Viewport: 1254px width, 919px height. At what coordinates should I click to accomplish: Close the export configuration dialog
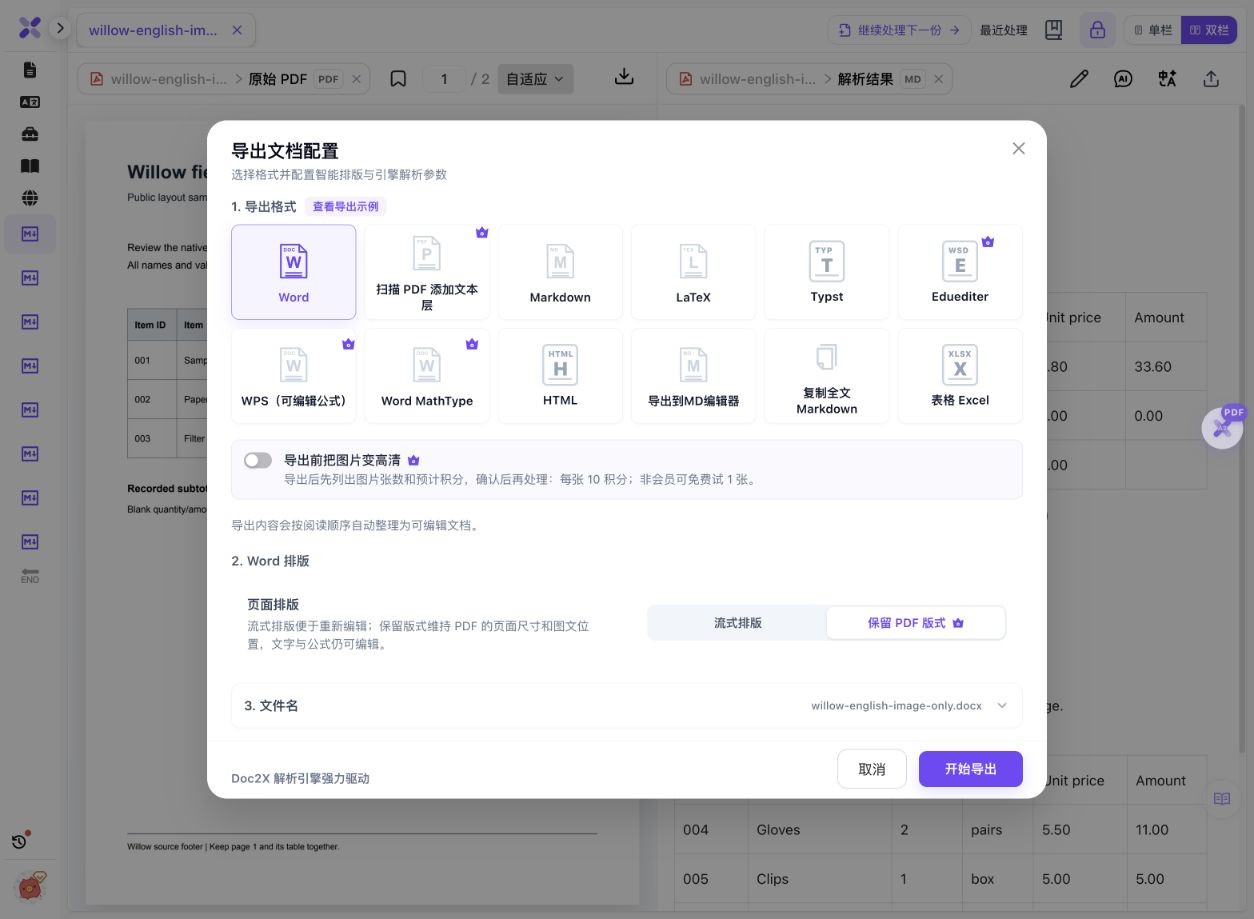1019,148
